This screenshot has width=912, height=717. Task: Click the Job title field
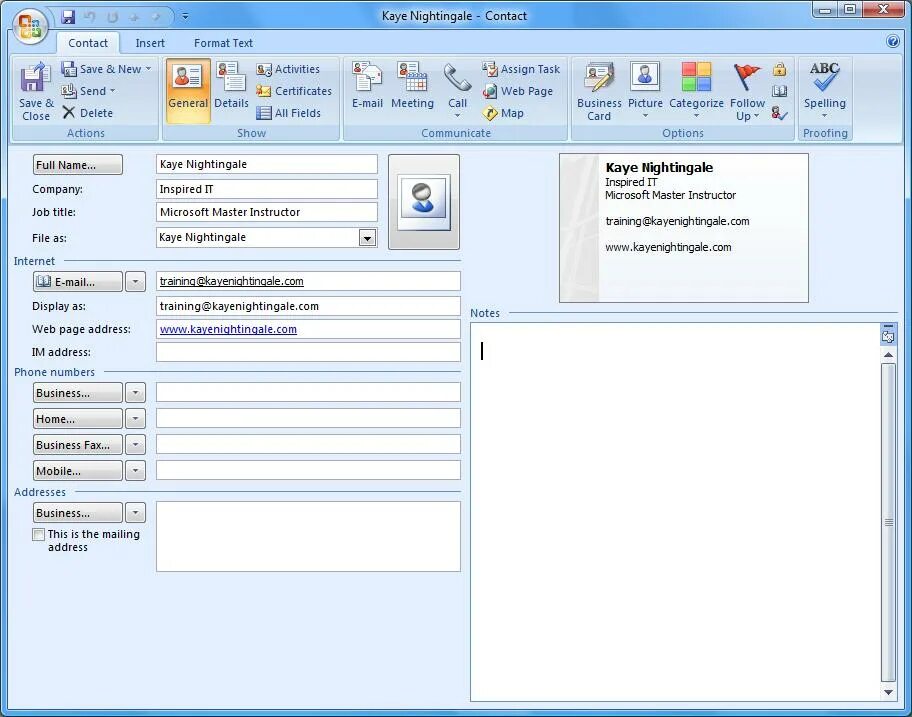coord(266,212)
